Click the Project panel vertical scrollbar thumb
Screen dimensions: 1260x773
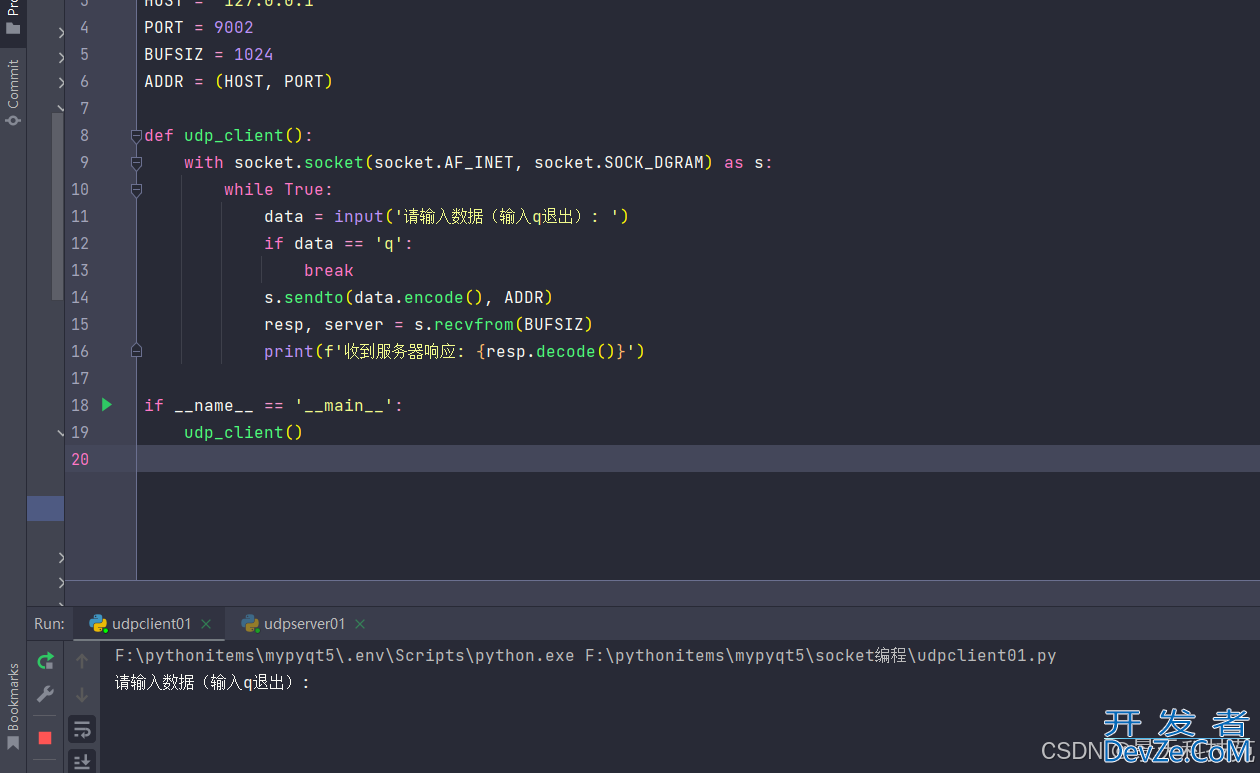58,206
